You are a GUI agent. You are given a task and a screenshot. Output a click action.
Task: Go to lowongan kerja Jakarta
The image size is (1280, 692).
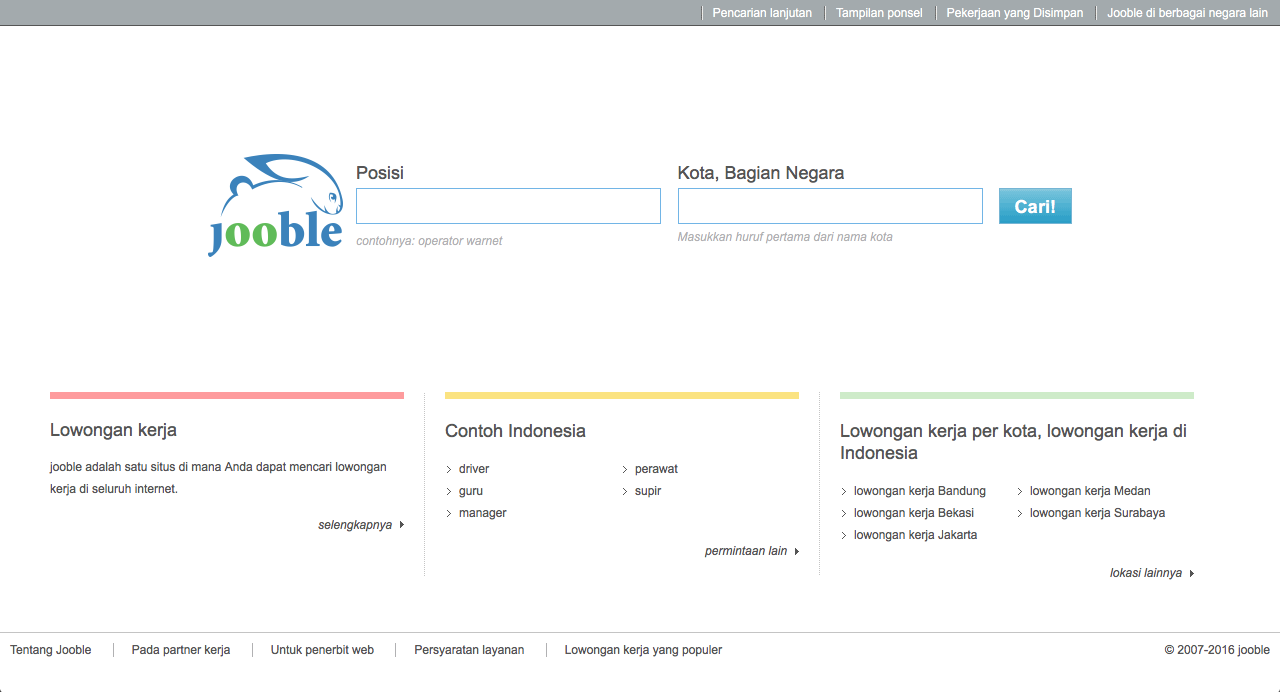915,535
